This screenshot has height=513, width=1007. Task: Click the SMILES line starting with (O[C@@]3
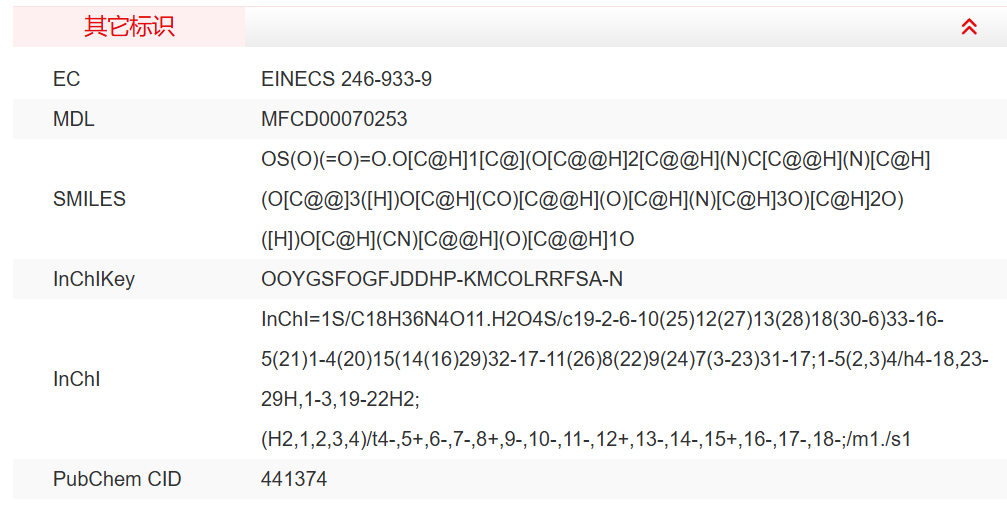tap(582, 199)
